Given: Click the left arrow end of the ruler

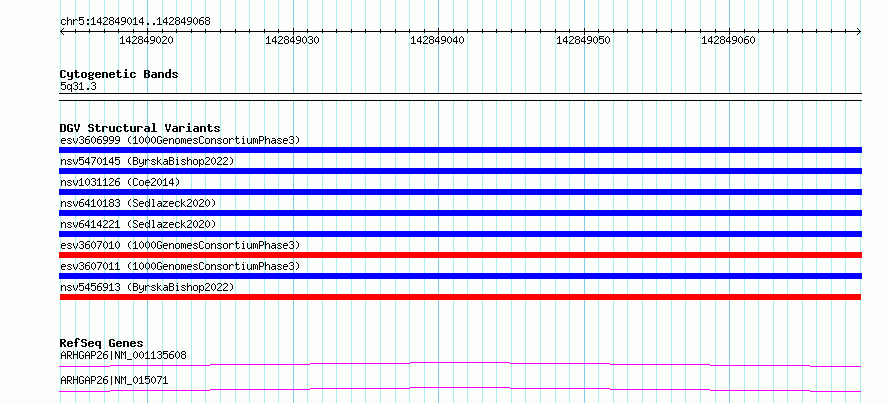Looking at the screenshot, I should (62, 32).
